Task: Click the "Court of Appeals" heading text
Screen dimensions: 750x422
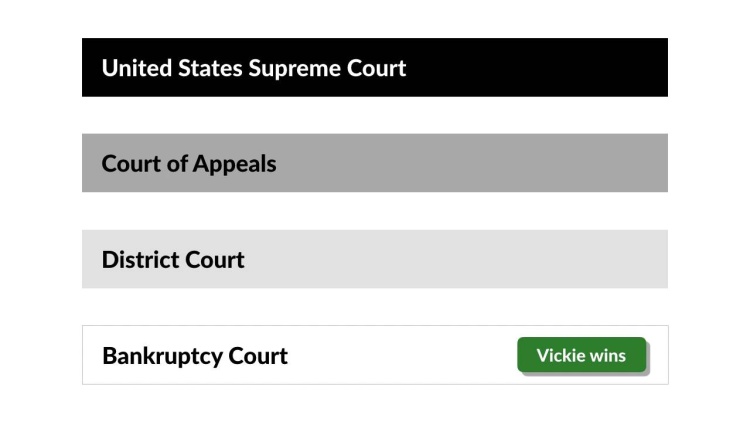Action: pos(189,164)
